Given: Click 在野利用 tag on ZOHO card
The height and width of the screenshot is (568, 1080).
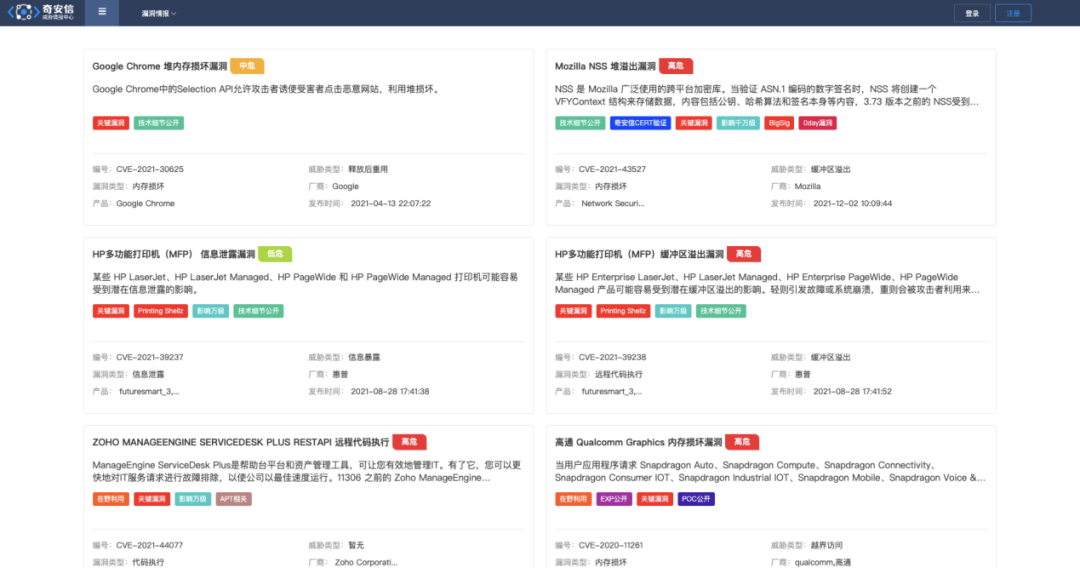Looking at the screenshot, I should tap(110, 498).
